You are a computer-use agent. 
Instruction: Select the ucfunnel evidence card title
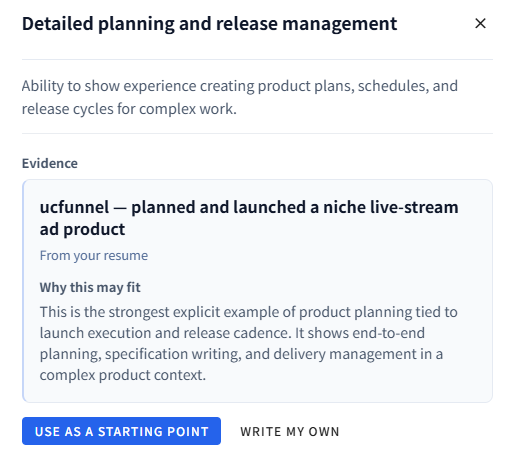pyautogui.click(x=249, y=218)
